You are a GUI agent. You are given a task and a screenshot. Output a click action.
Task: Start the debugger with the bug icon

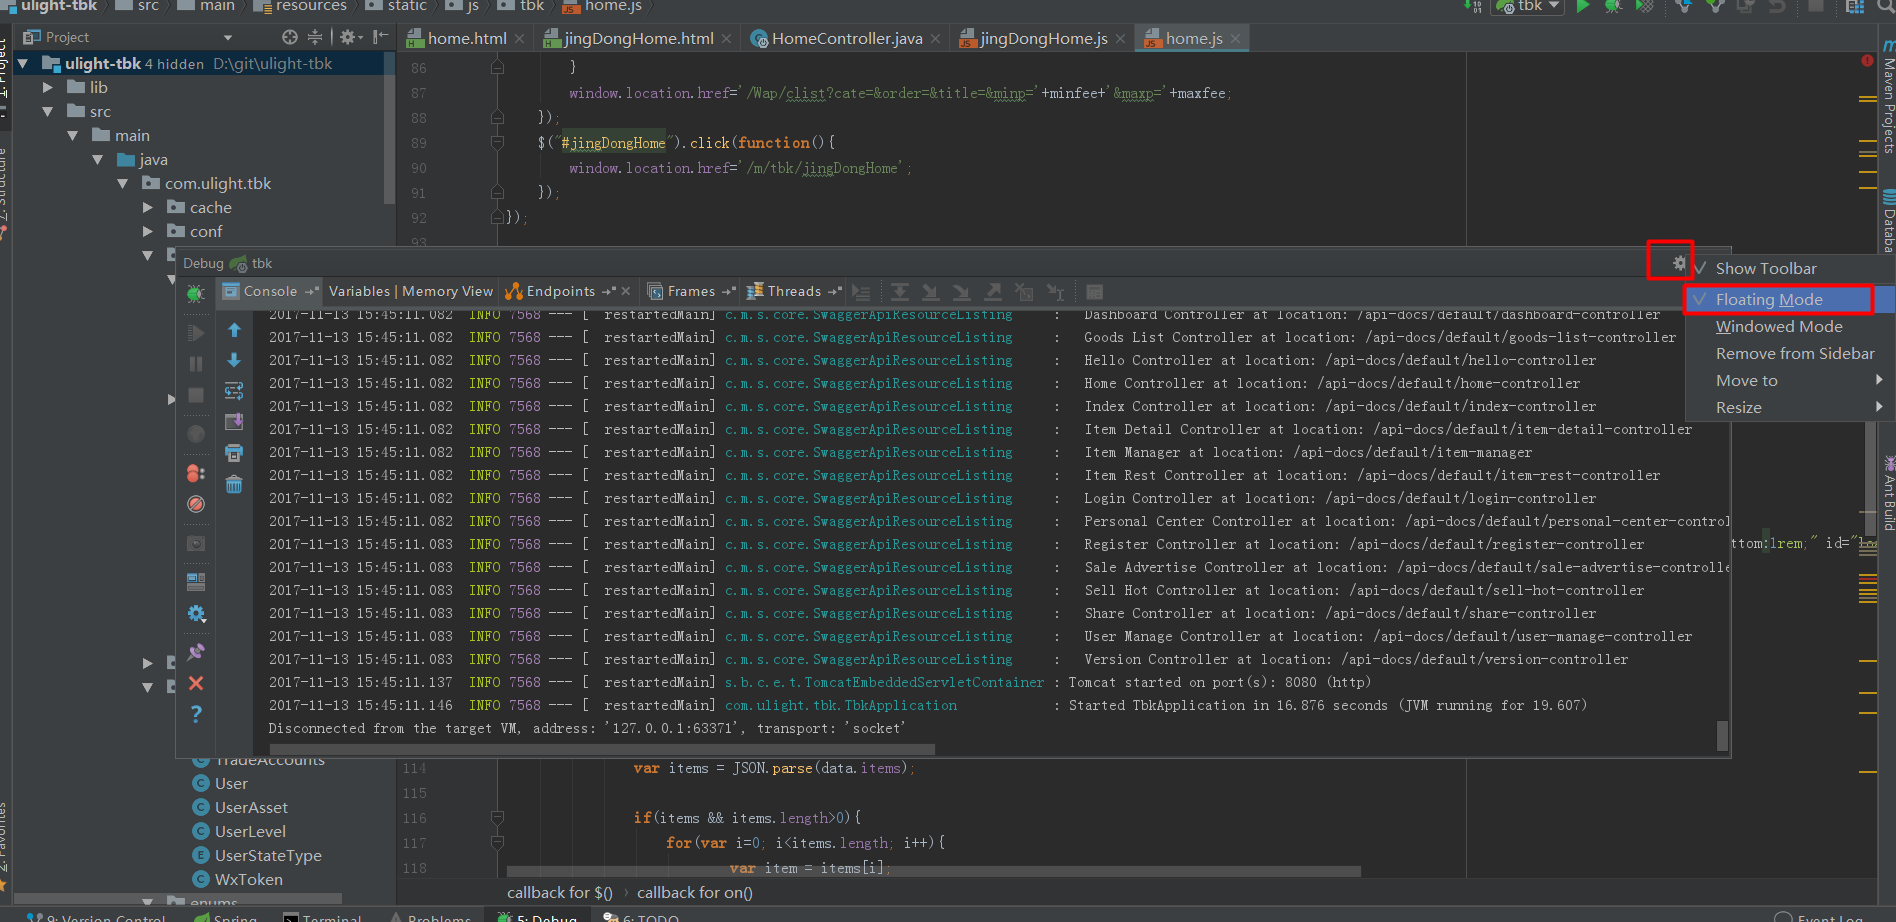(1611, 8)
